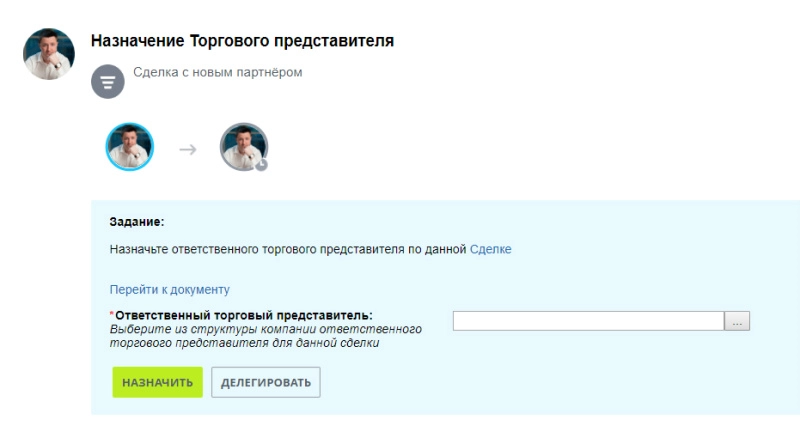Click the Задание heading
Image resolution: width=800 pixels, height=426 pixels.
[x=136, y=221]
